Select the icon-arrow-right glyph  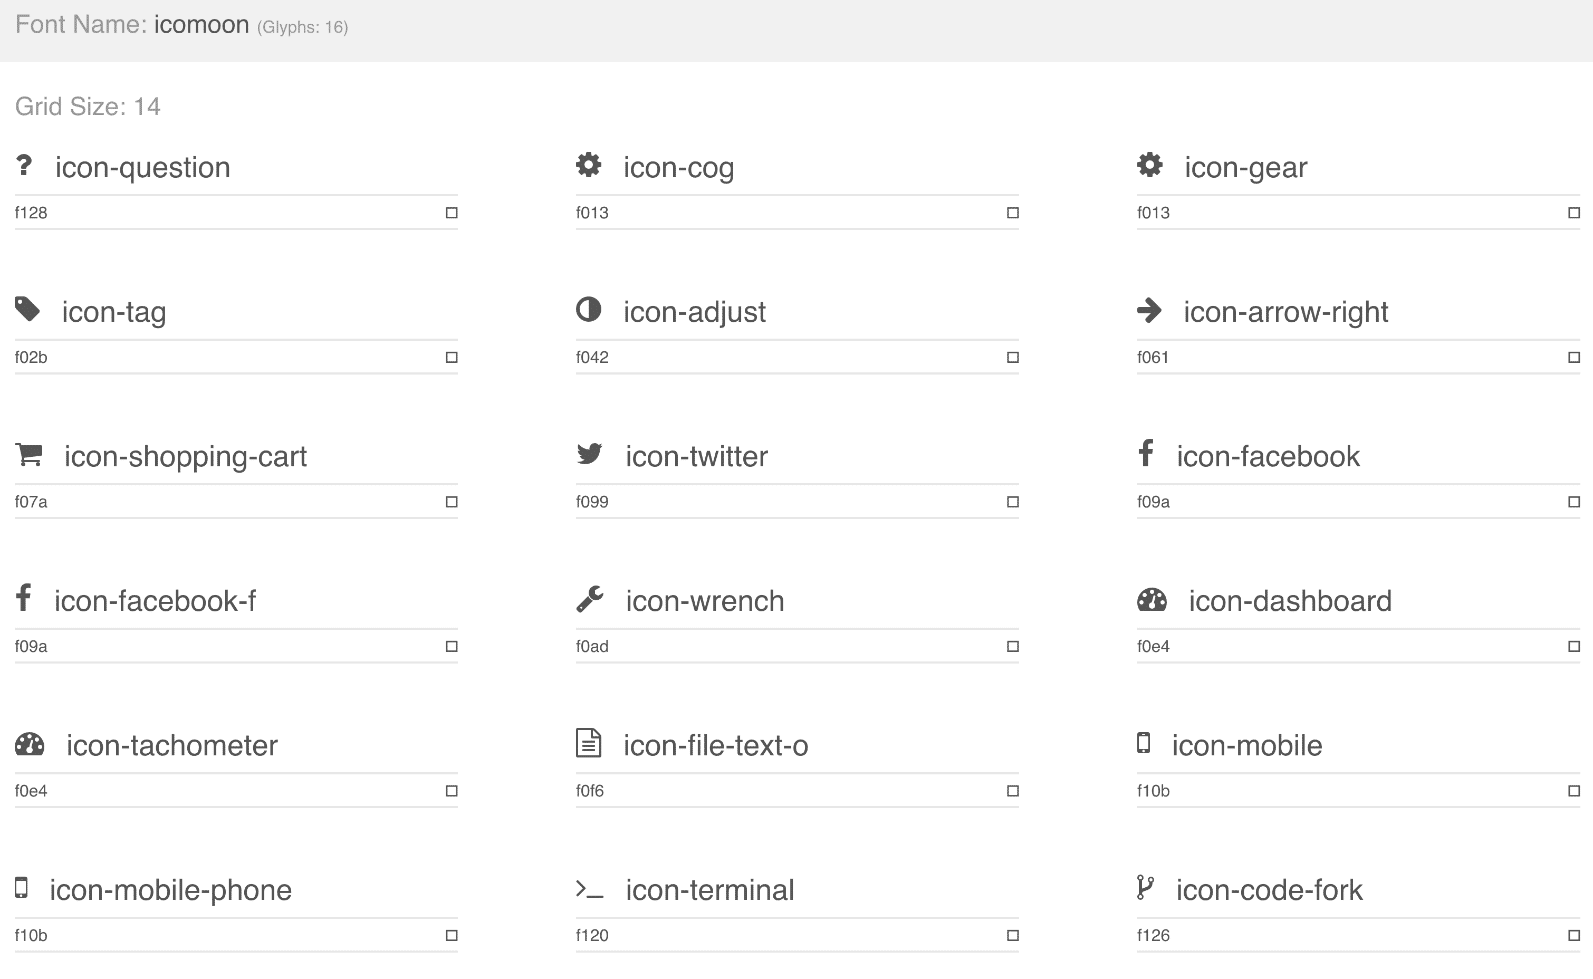point(1150,310)
